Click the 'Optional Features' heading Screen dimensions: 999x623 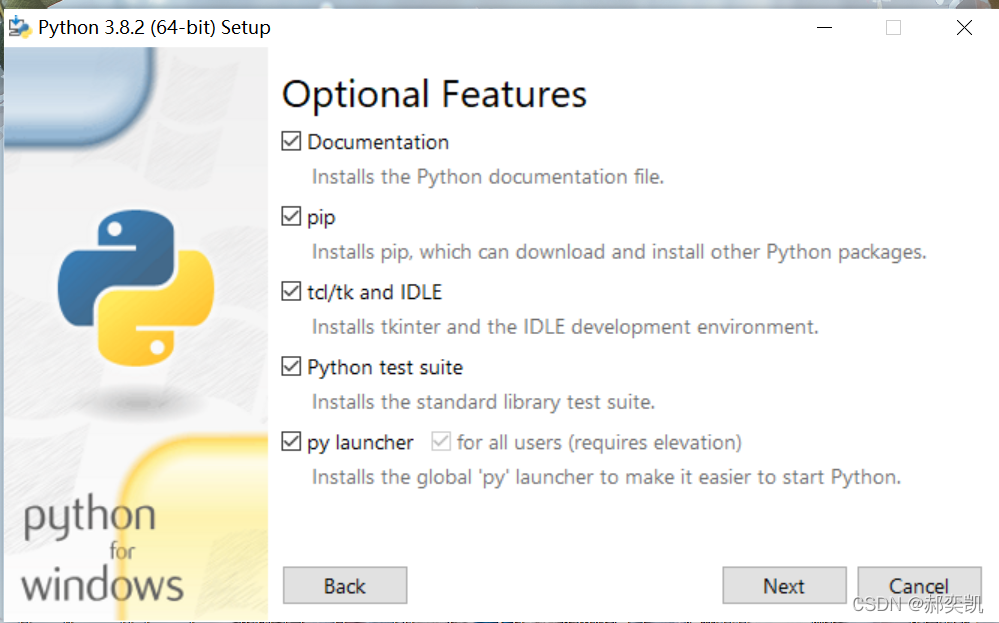point(434,94)
